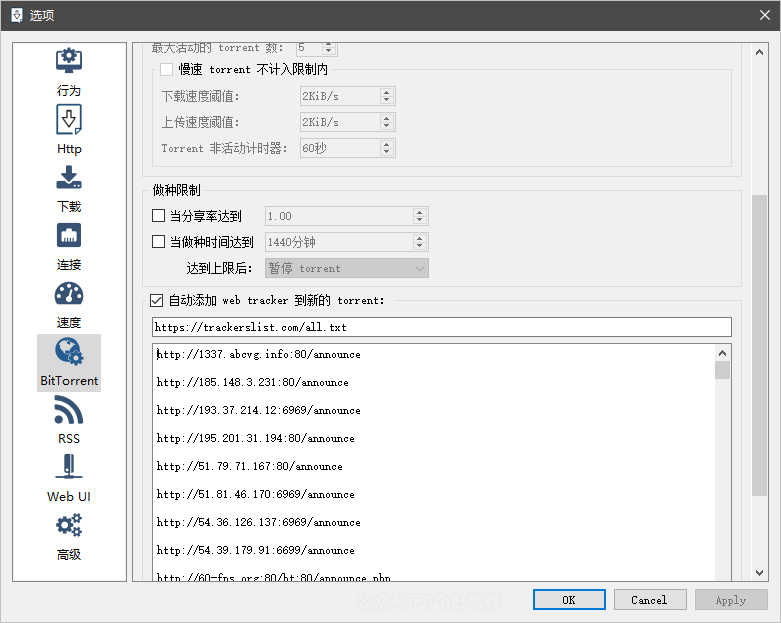Viewport: 781px width, 623px height.
Task: Click tracker line http://54.36.126.137:6969/announce
Action: [x=259, y=522]
